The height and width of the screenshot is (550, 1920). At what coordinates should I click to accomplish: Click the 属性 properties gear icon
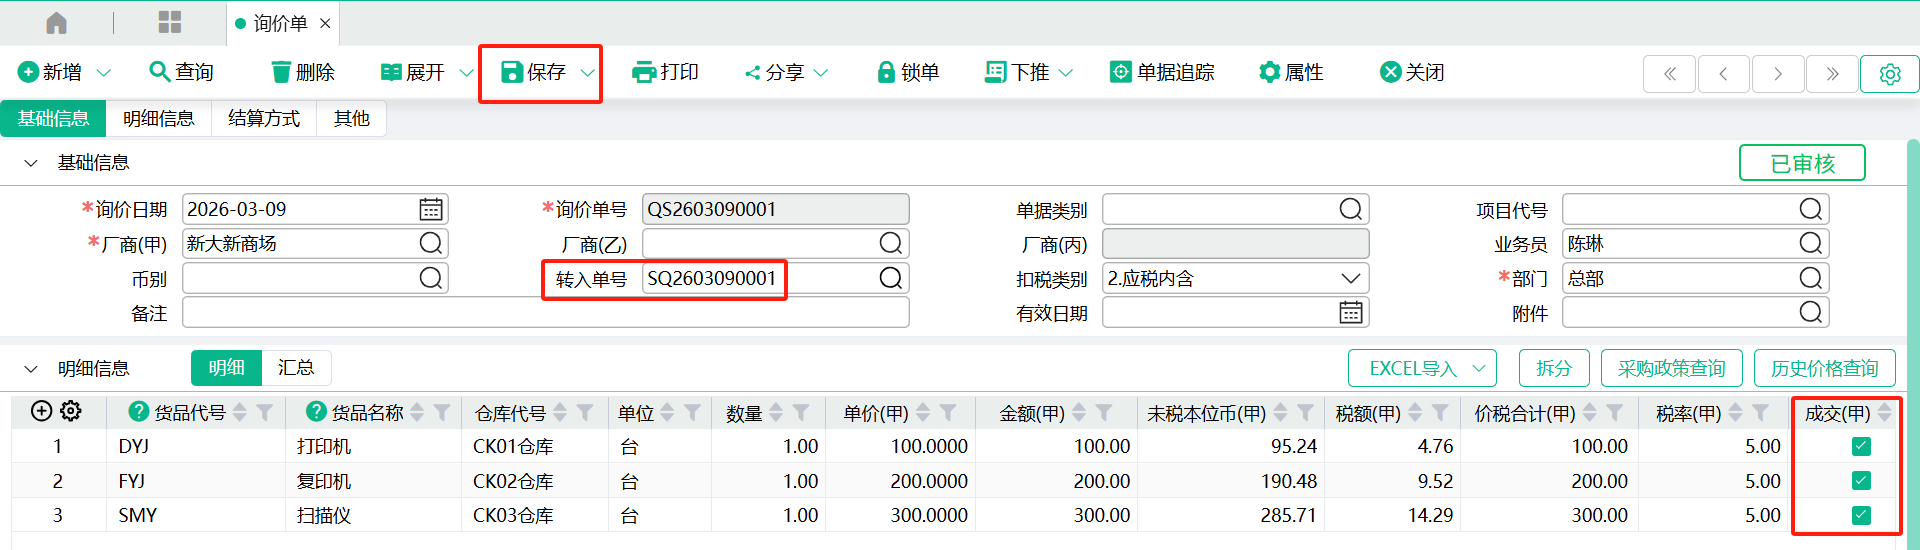point(1269,72)
